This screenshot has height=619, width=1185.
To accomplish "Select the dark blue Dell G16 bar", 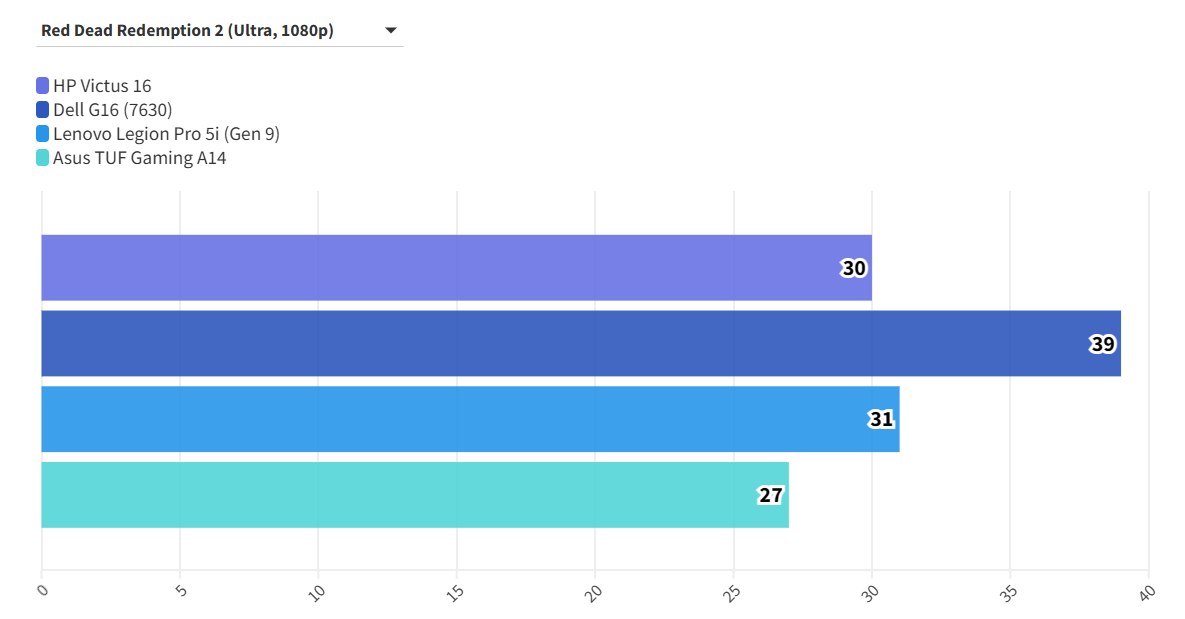I will (560, 344).
